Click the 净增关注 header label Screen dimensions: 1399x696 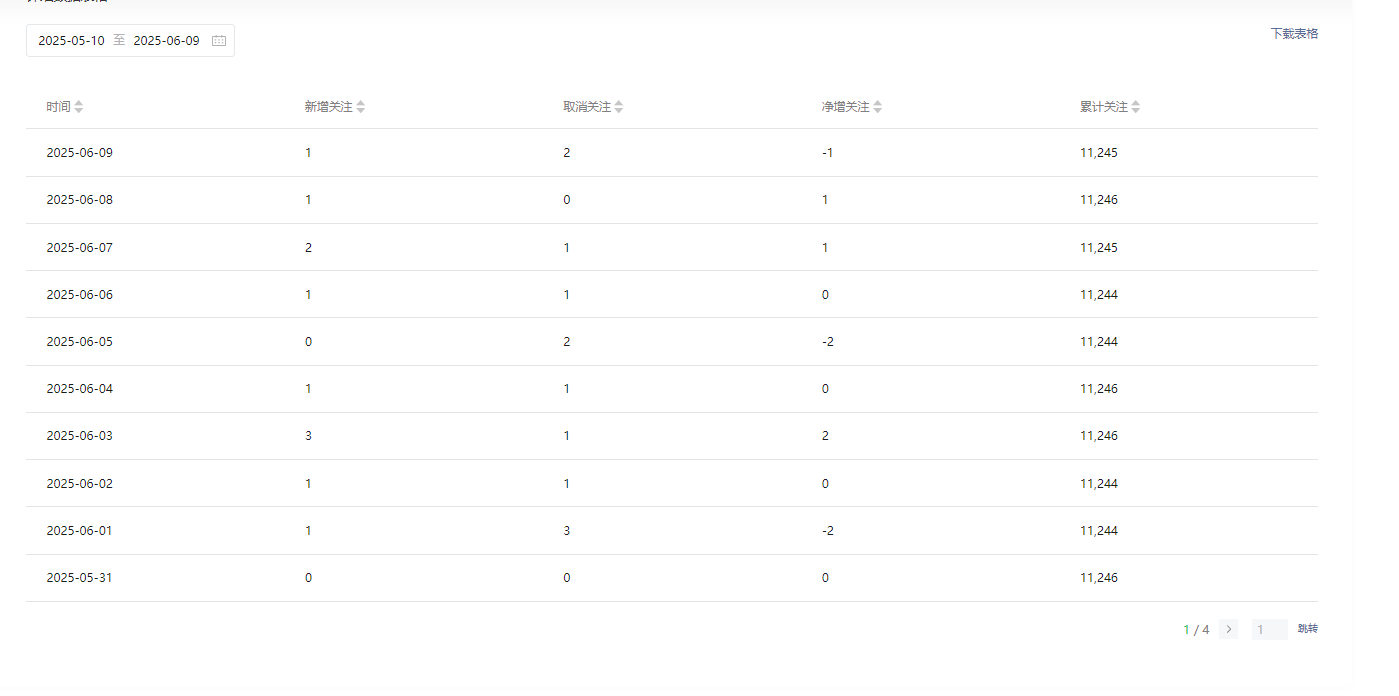[846, 107]
